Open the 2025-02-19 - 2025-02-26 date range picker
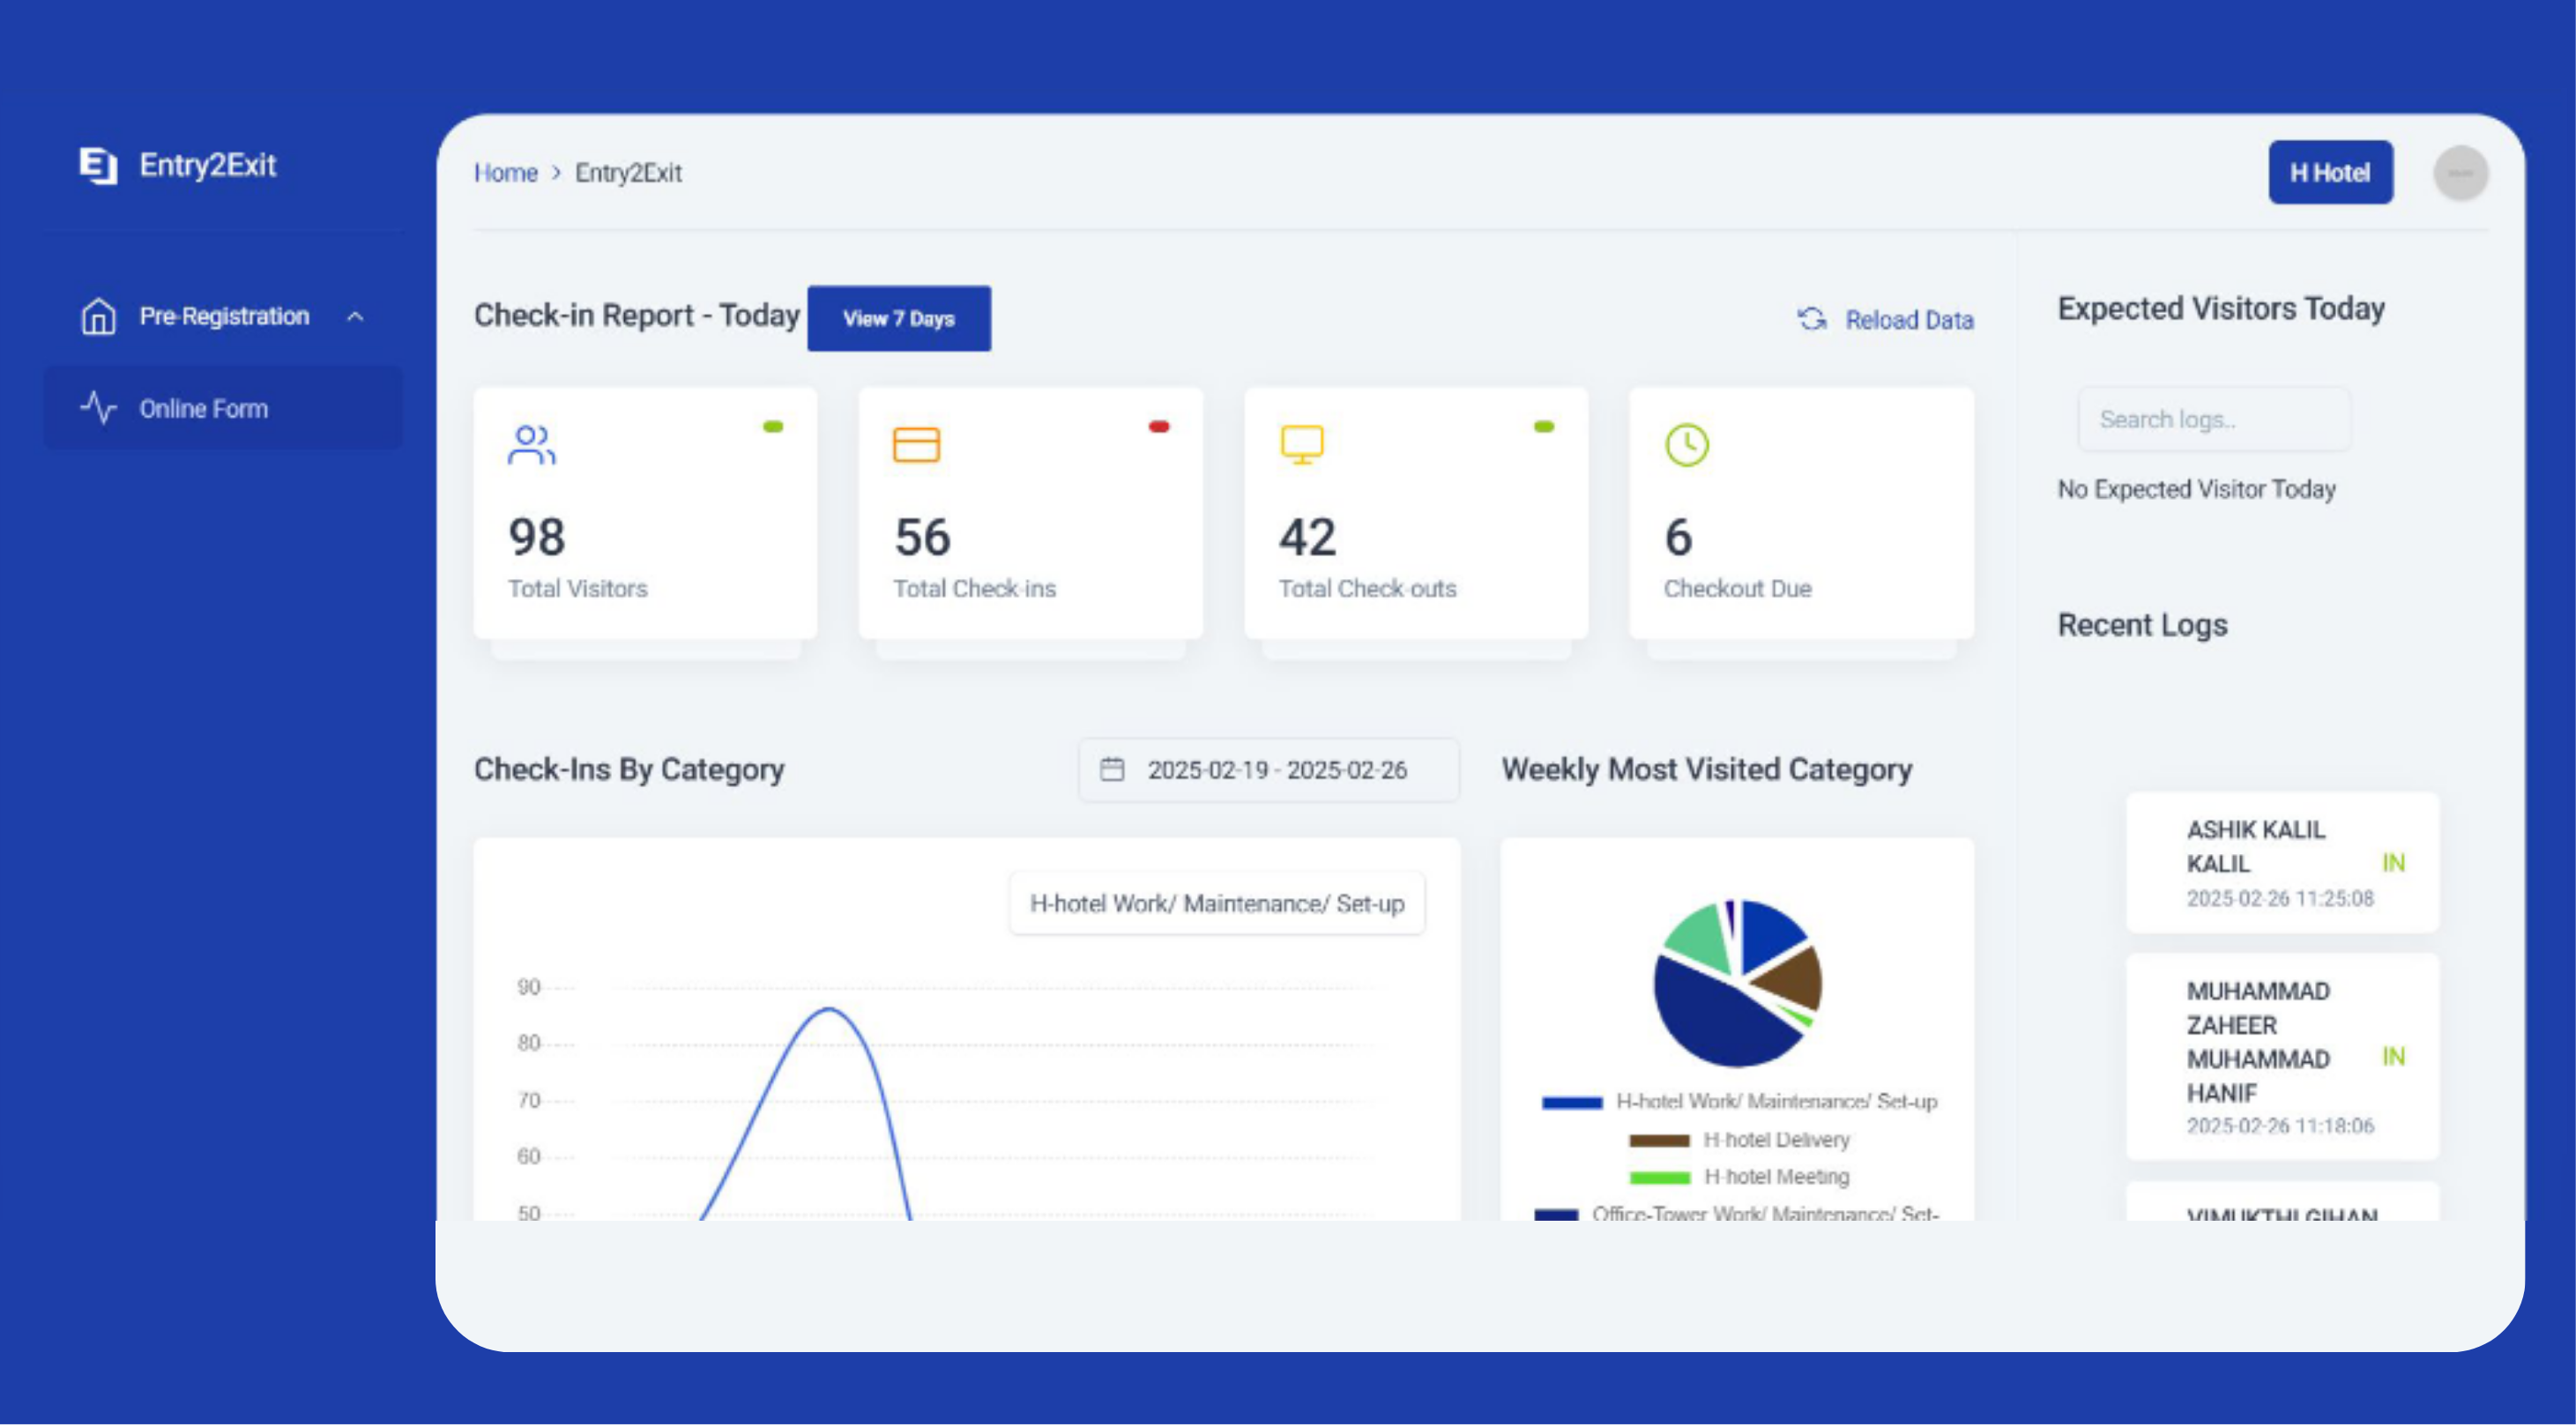 point(1268,770)
